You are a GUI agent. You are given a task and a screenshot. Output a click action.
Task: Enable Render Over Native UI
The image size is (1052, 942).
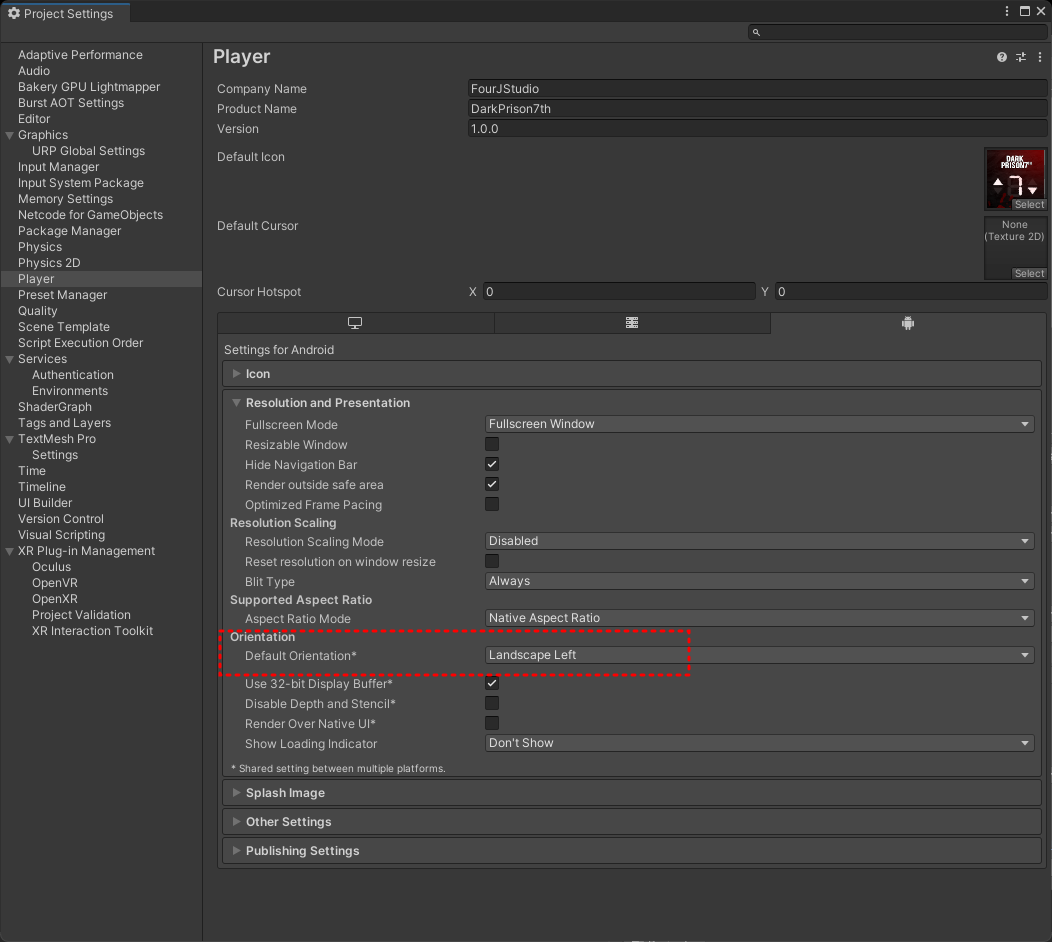click(x=492, y=723)
